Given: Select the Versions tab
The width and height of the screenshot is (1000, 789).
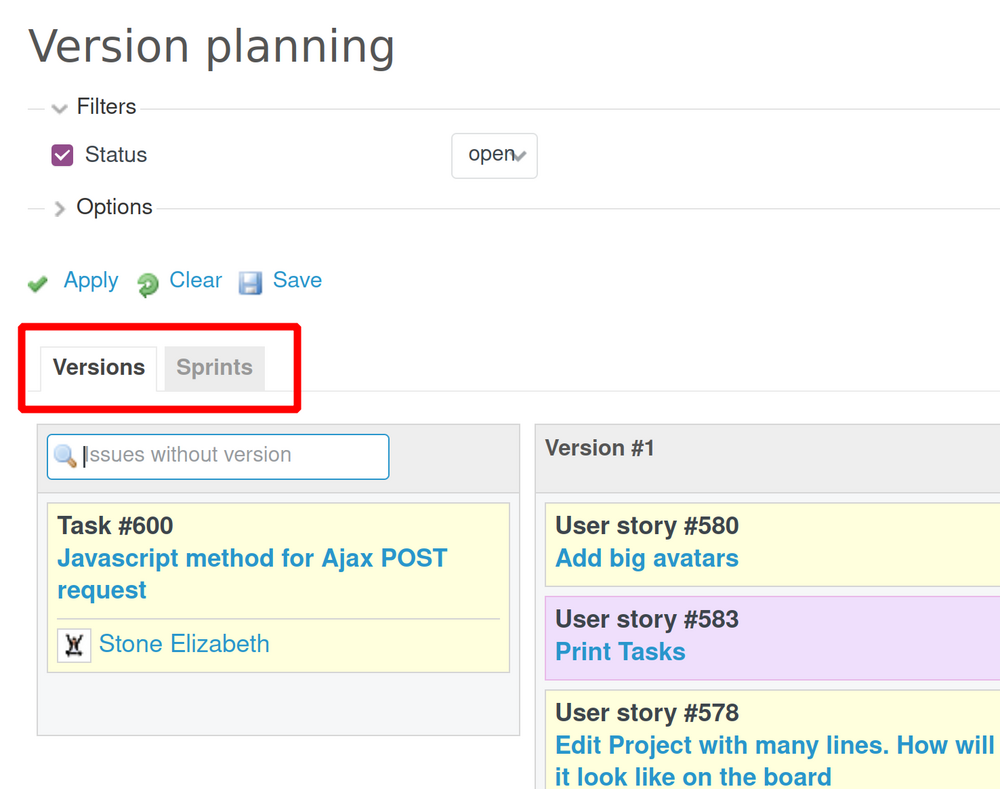Looking at the screenshot, I should (98, 368).
